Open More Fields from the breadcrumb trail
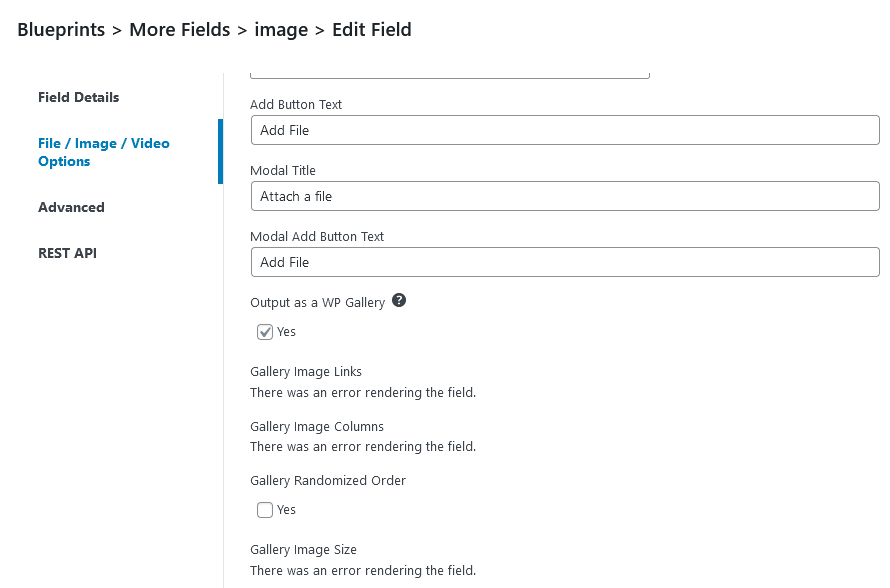This screenshot has height=588, width=890. click(x=179, y=30)
